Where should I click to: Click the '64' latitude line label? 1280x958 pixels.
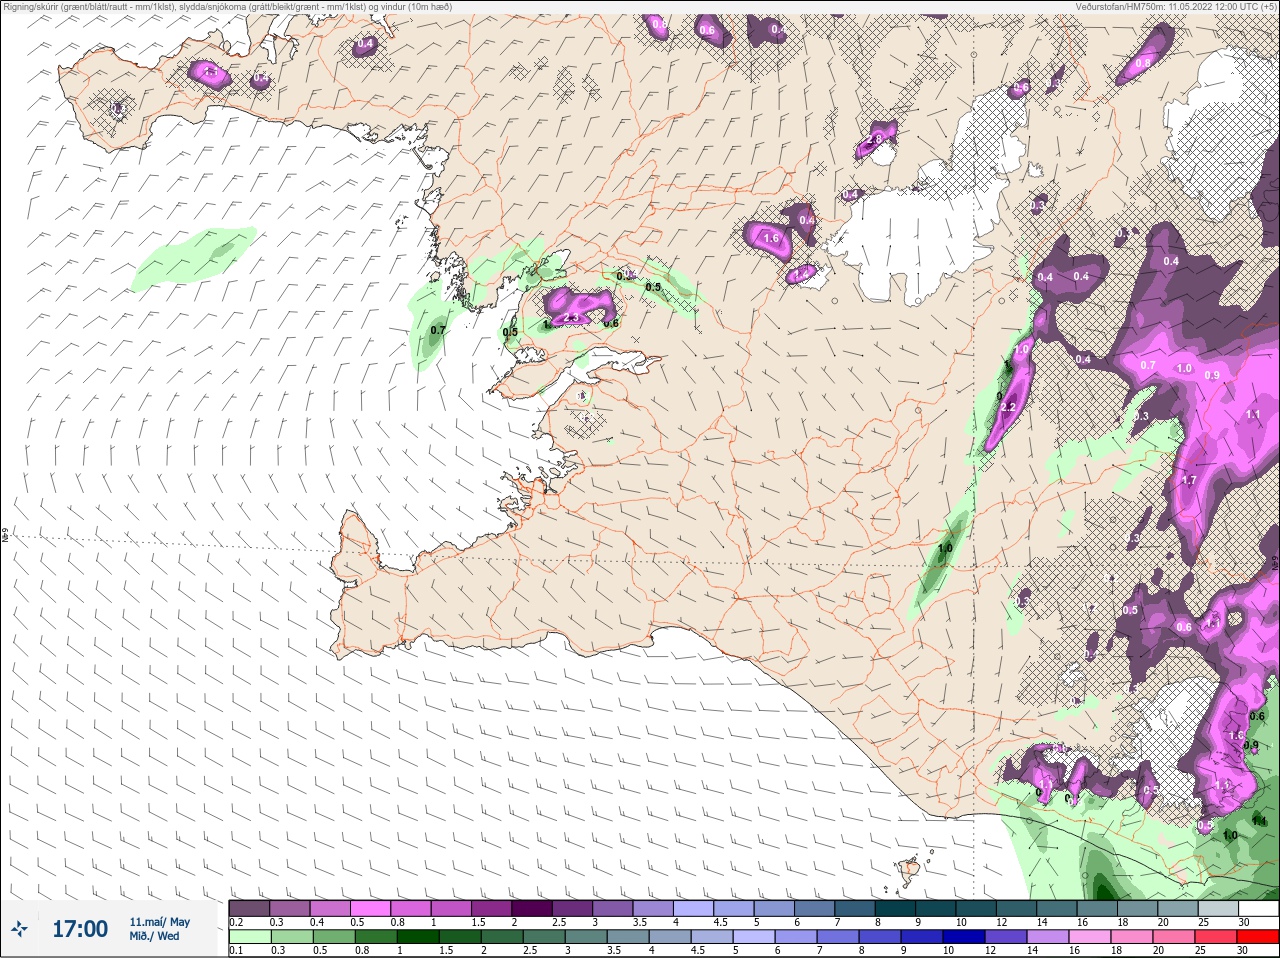pyautogui.click(x=5, y=537)
